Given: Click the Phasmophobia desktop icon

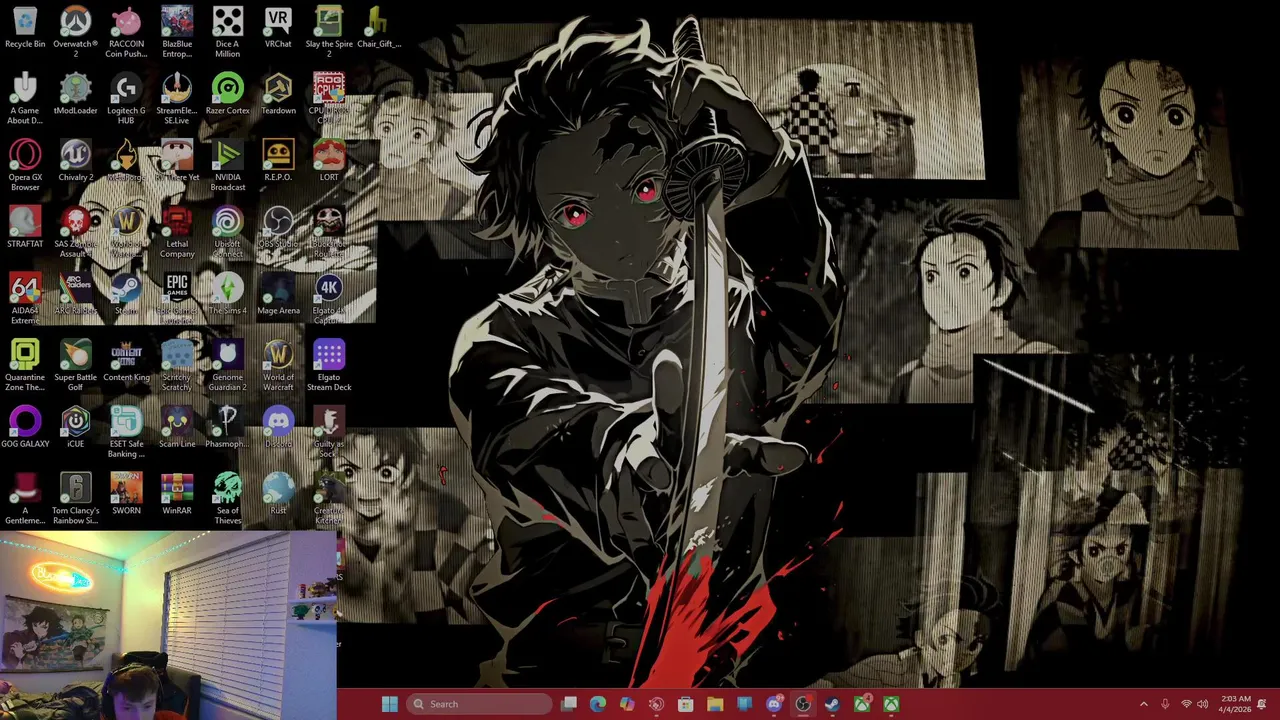Looking at the screenshot, I should pyautogui.click(x=227, y=427).
